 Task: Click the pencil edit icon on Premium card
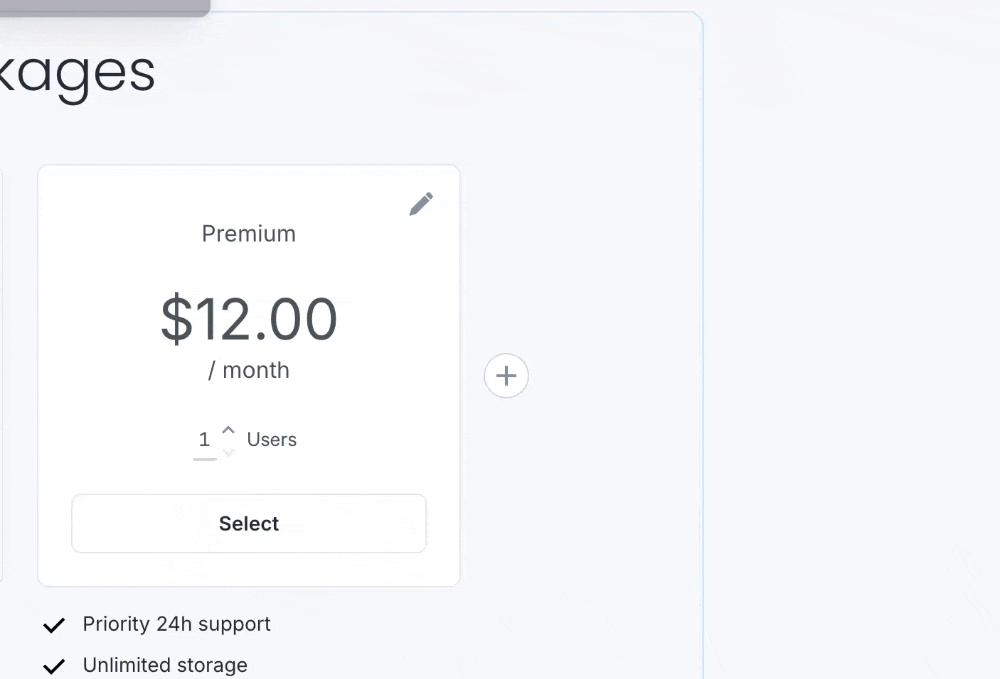point(421,204)
